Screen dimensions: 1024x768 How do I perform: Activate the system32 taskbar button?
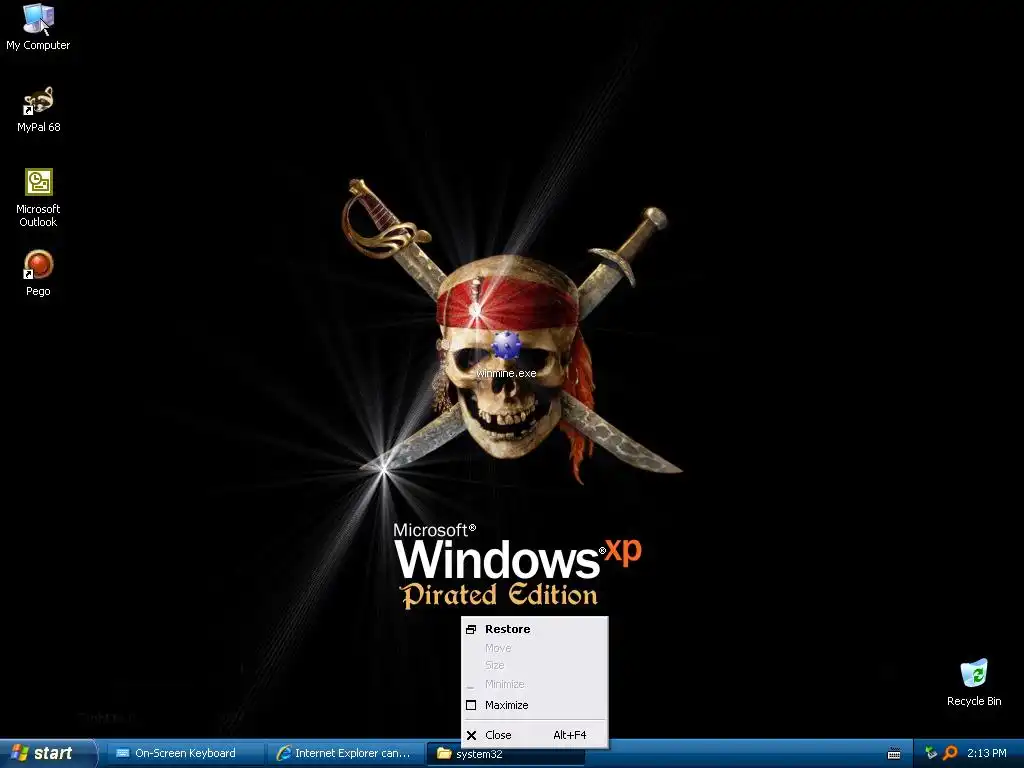(x=504, y=754)
